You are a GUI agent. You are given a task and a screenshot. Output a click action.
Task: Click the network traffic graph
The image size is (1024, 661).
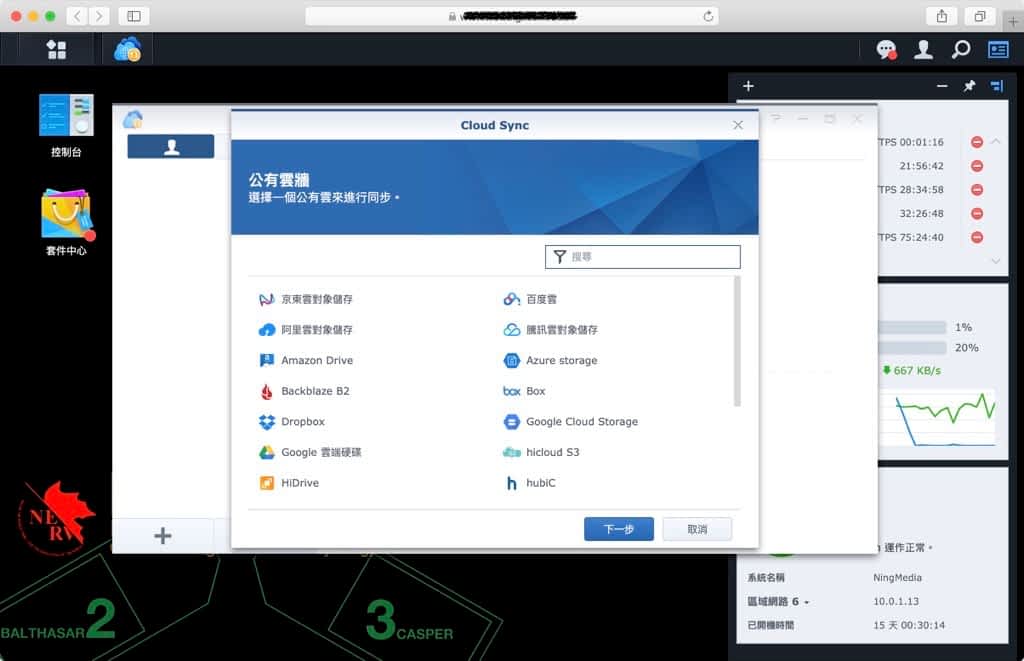click(x=938, y=418)
